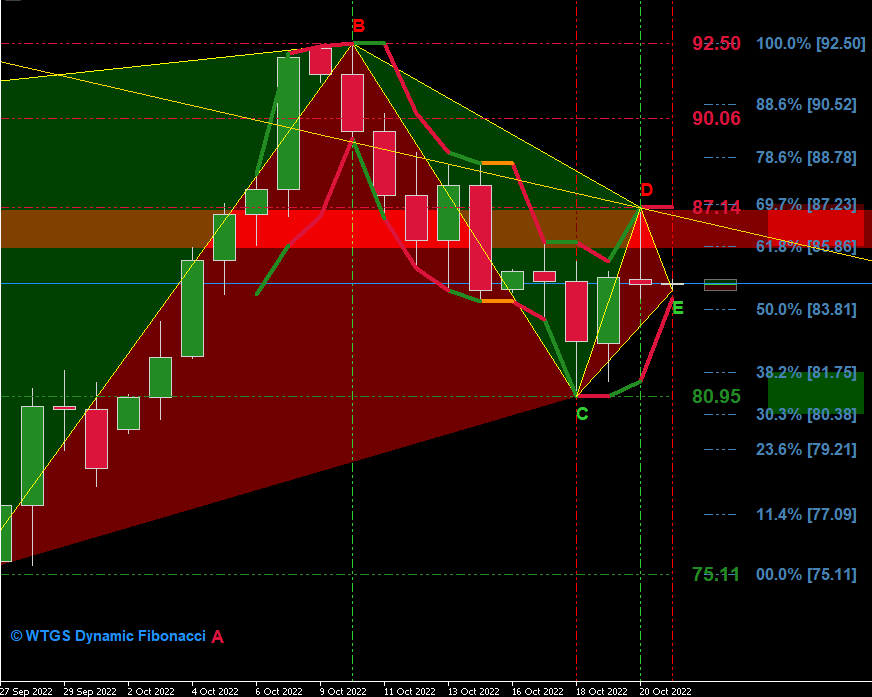Click the red A label
This screenshot has width=872, height=697.
(217, 637)
